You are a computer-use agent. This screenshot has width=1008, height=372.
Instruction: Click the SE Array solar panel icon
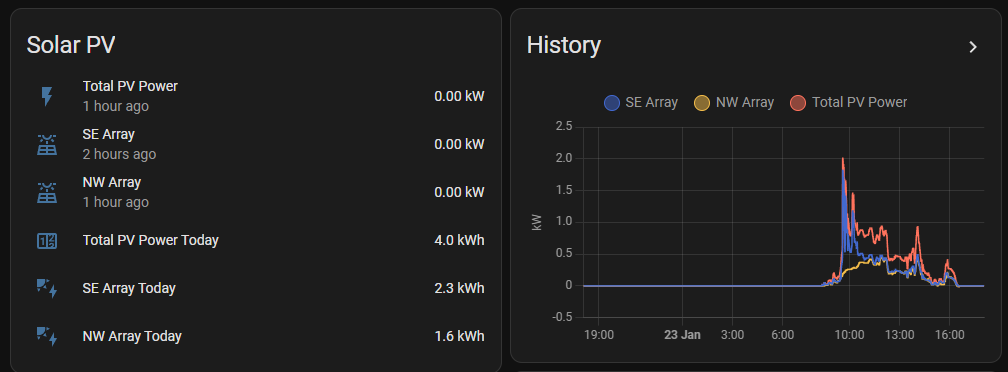click(x=47, y=145)
